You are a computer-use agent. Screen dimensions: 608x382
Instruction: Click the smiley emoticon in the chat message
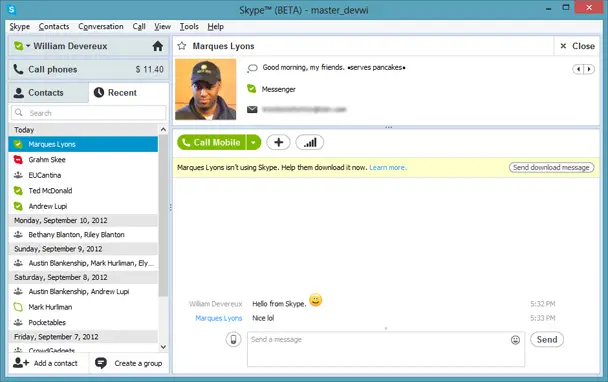316,300
